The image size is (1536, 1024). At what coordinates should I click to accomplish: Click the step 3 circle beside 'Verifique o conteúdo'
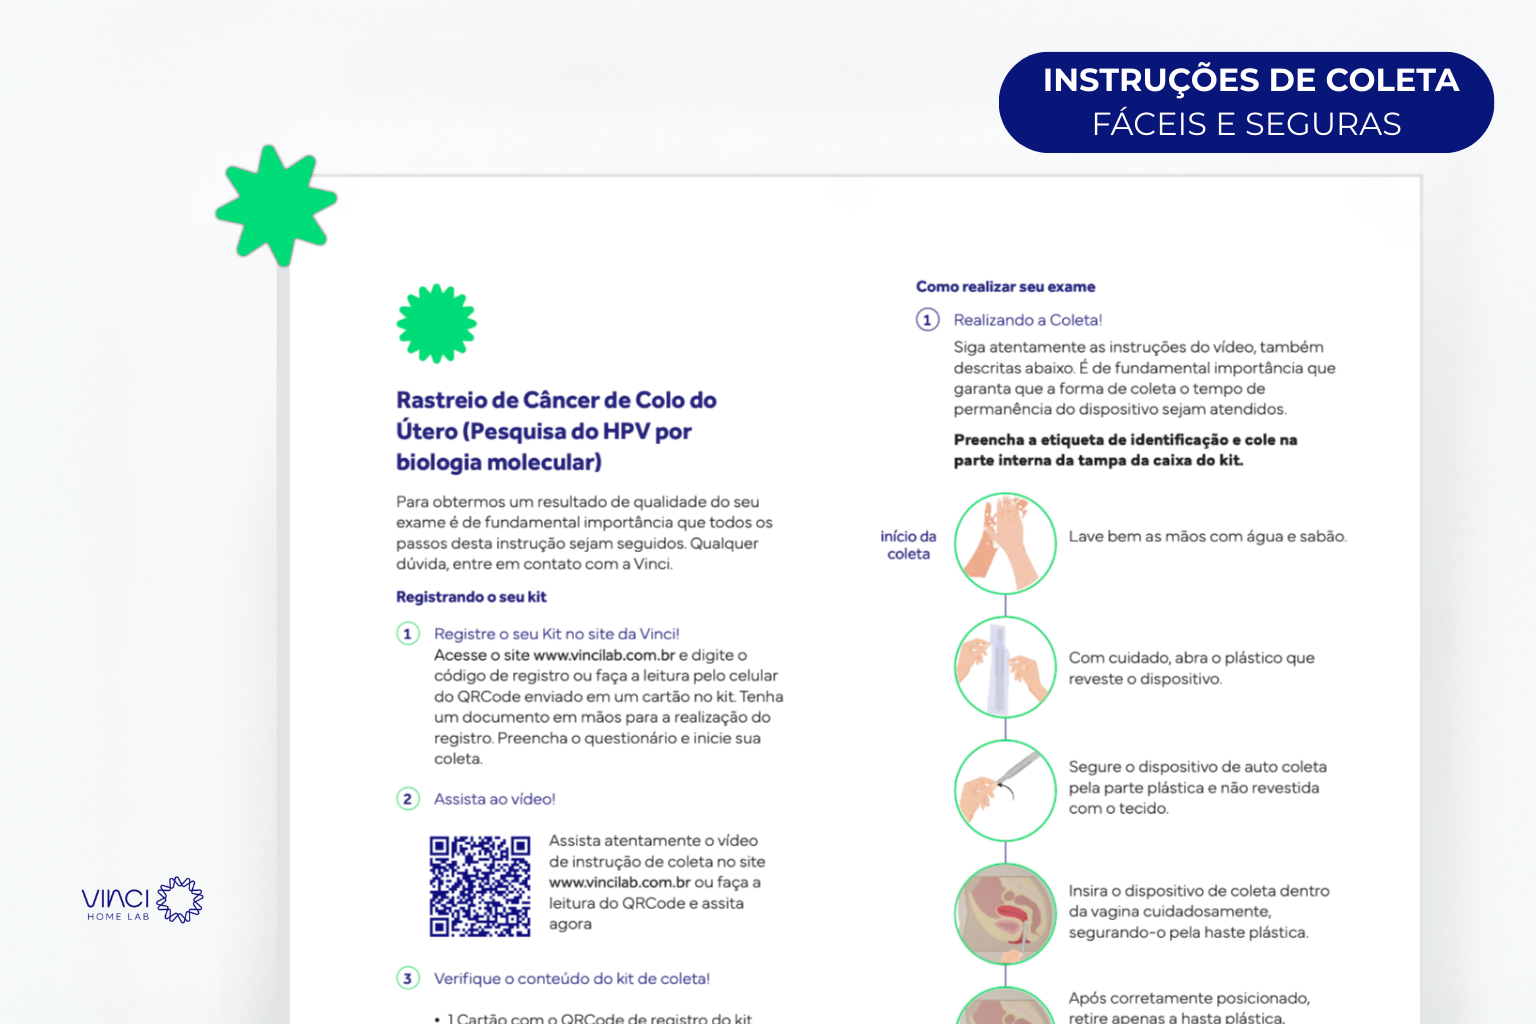click(408, 978)
